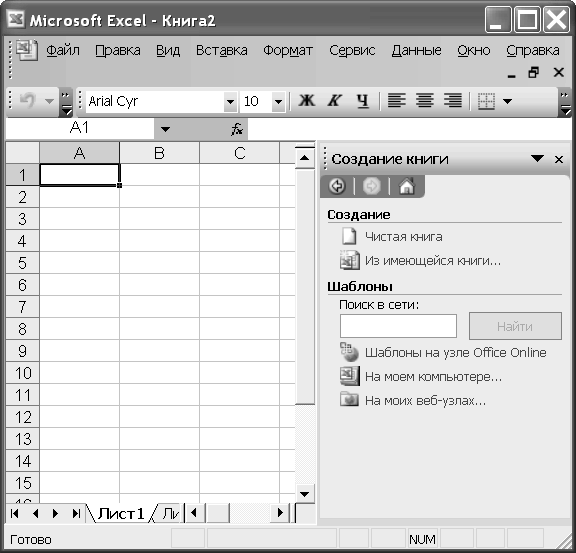Open the Undo history dropdown arrow

pyautogui.click(x=49, y=101)
